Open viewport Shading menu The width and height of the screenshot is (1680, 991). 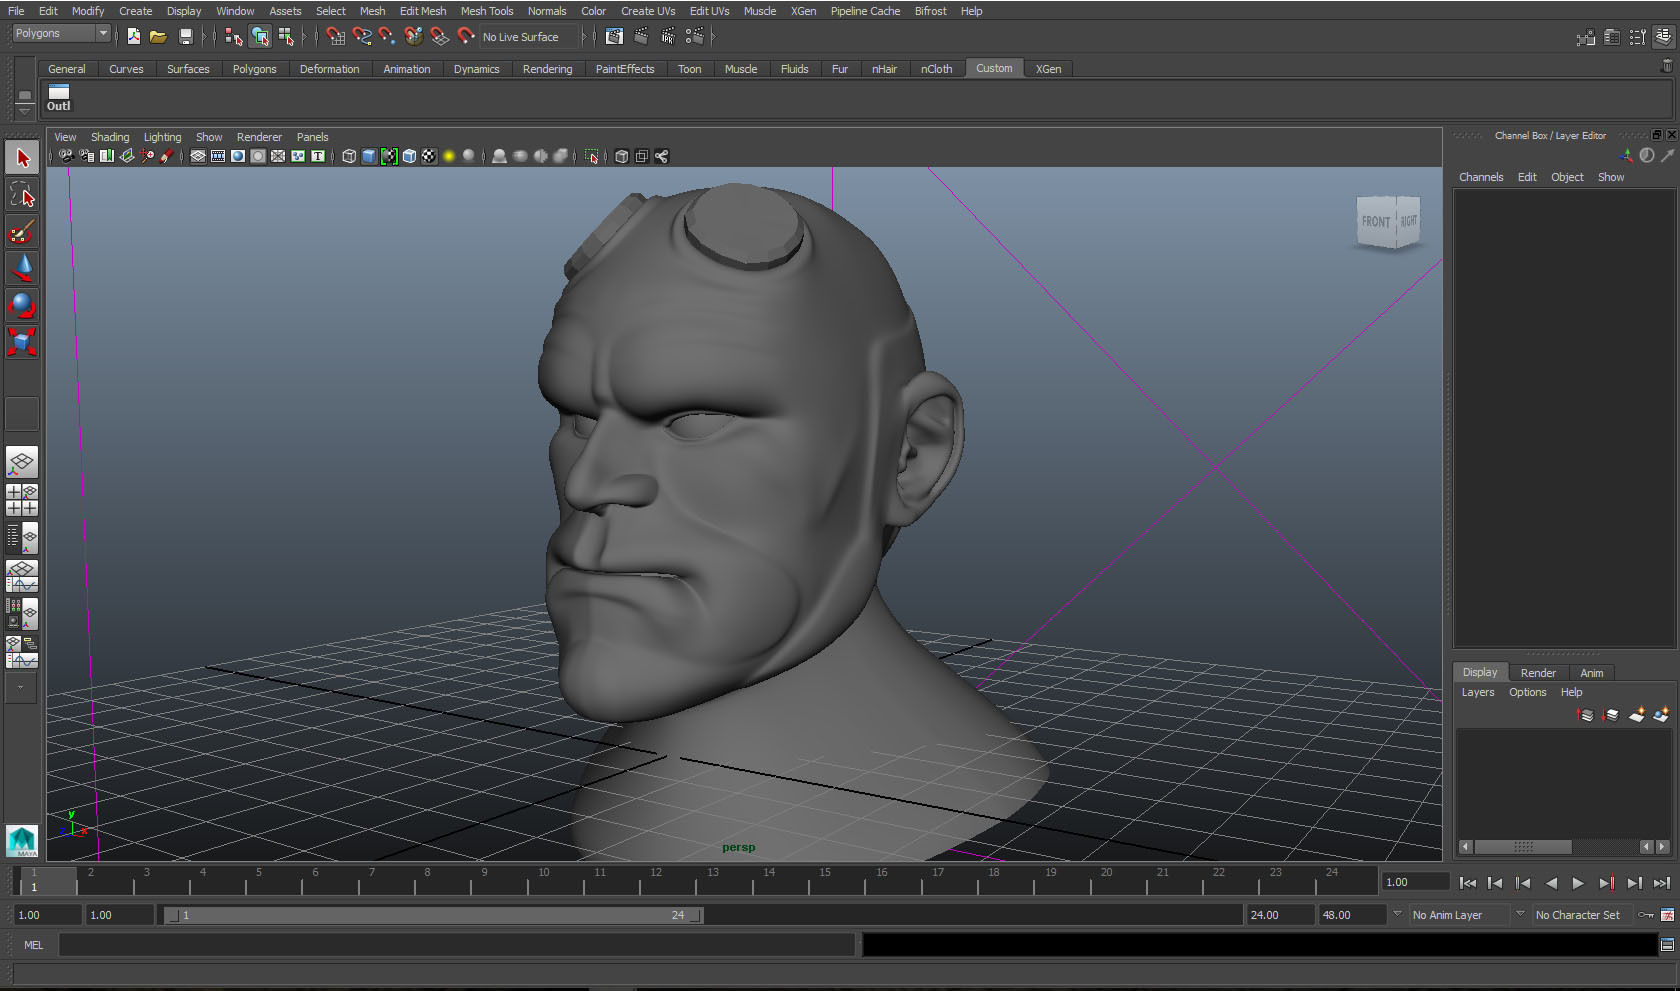(110, 137)
